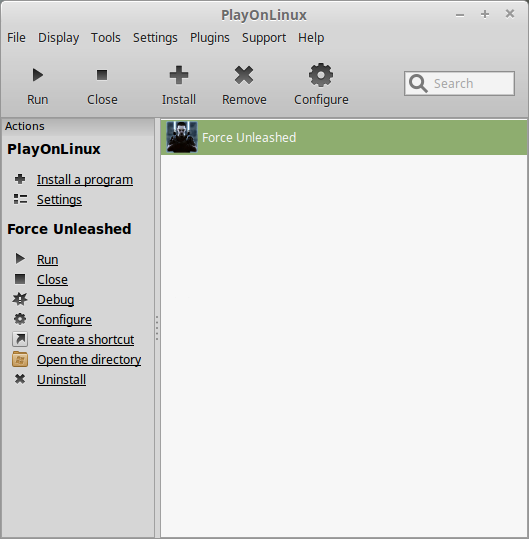Image resolution: width=529 pixels, height=539 pixels.
Task: Select the Force Unleashed game thumbnail
Action: click(x=182, y=137)
